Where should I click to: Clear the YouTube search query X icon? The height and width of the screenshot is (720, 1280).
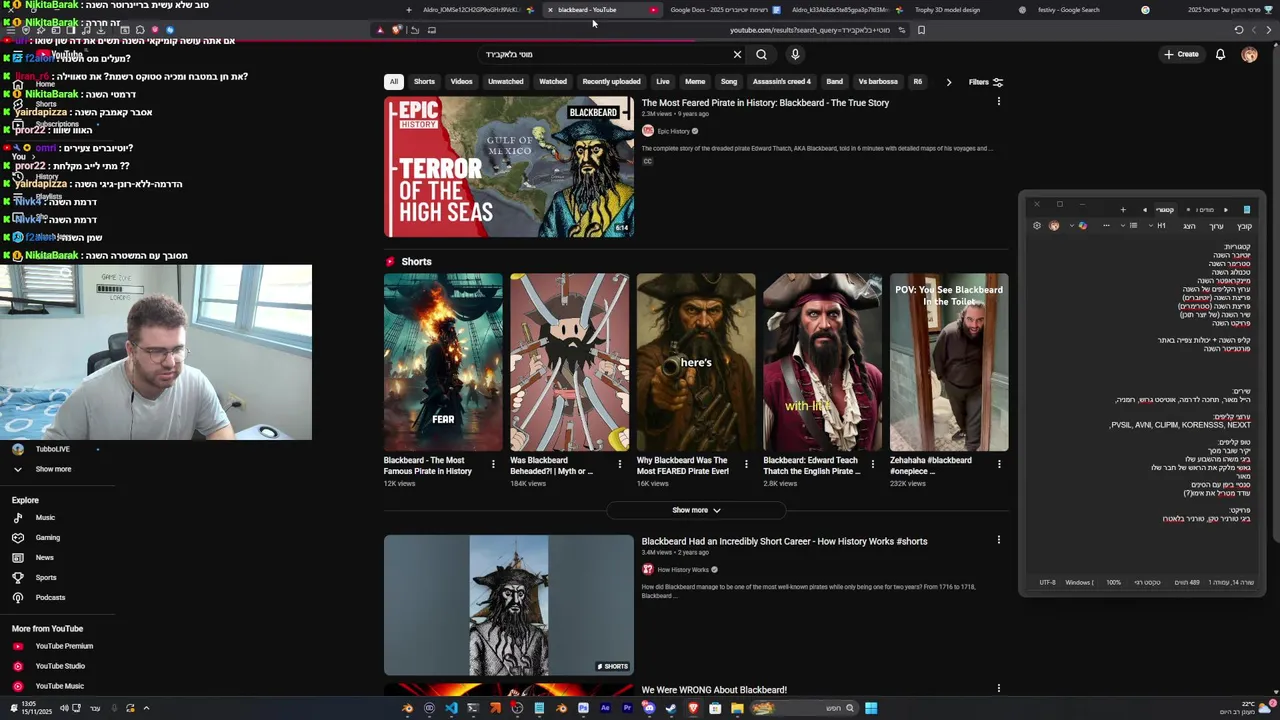tap(737, 55)
